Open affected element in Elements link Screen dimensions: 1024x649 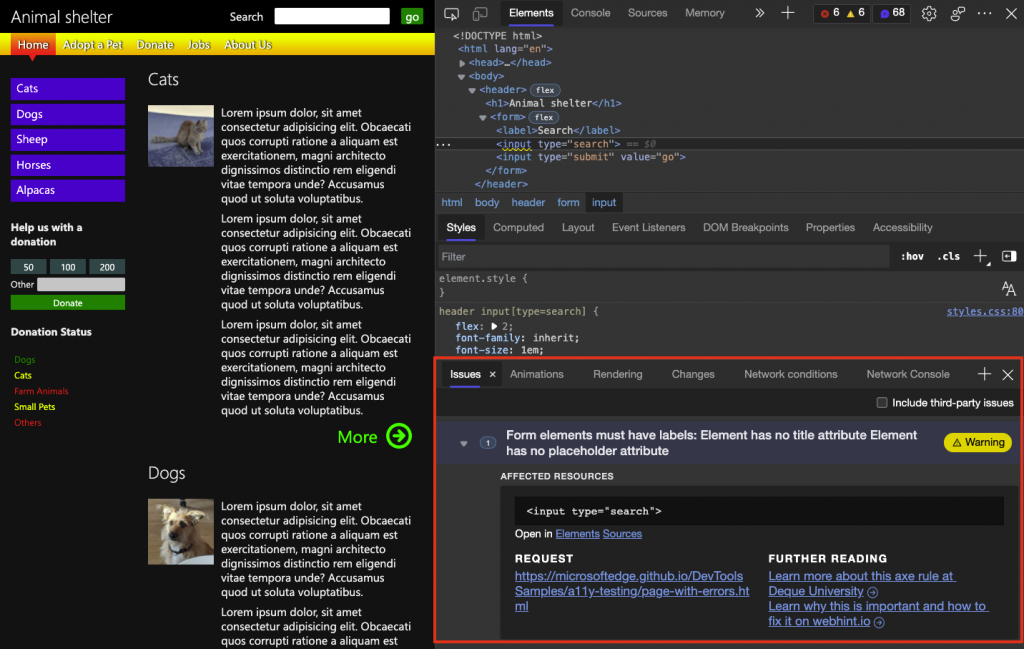click(x=577, y=534)
